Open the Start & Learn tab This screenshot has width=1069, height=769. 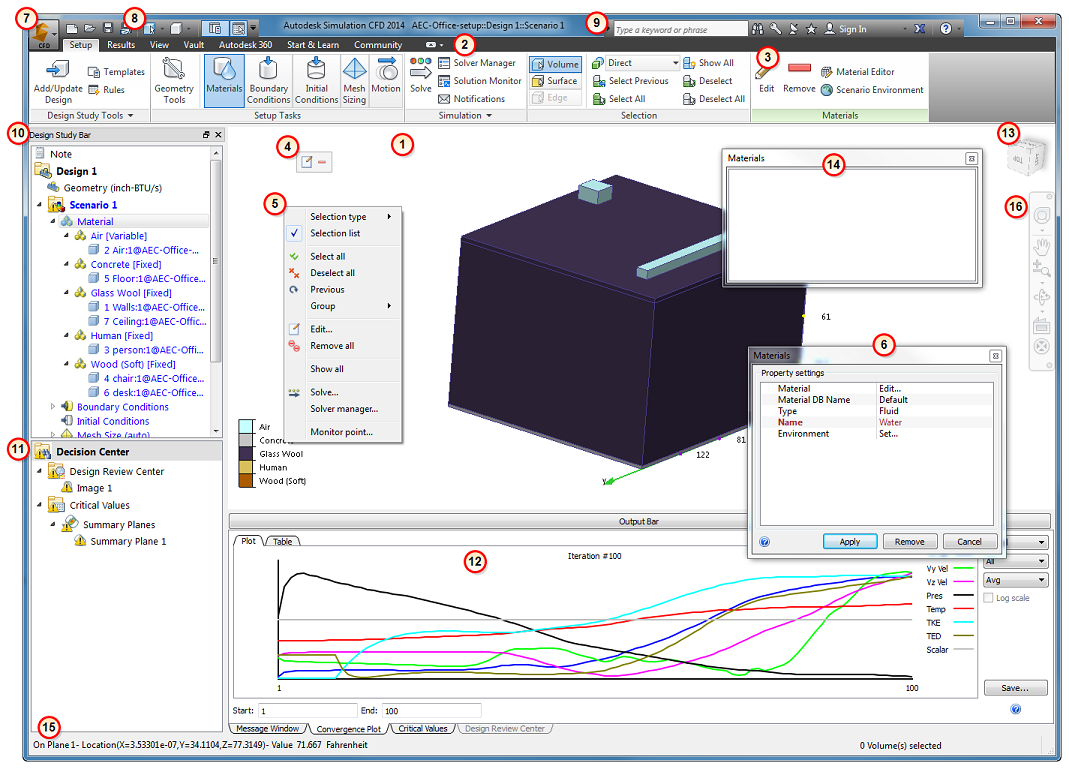312,45
